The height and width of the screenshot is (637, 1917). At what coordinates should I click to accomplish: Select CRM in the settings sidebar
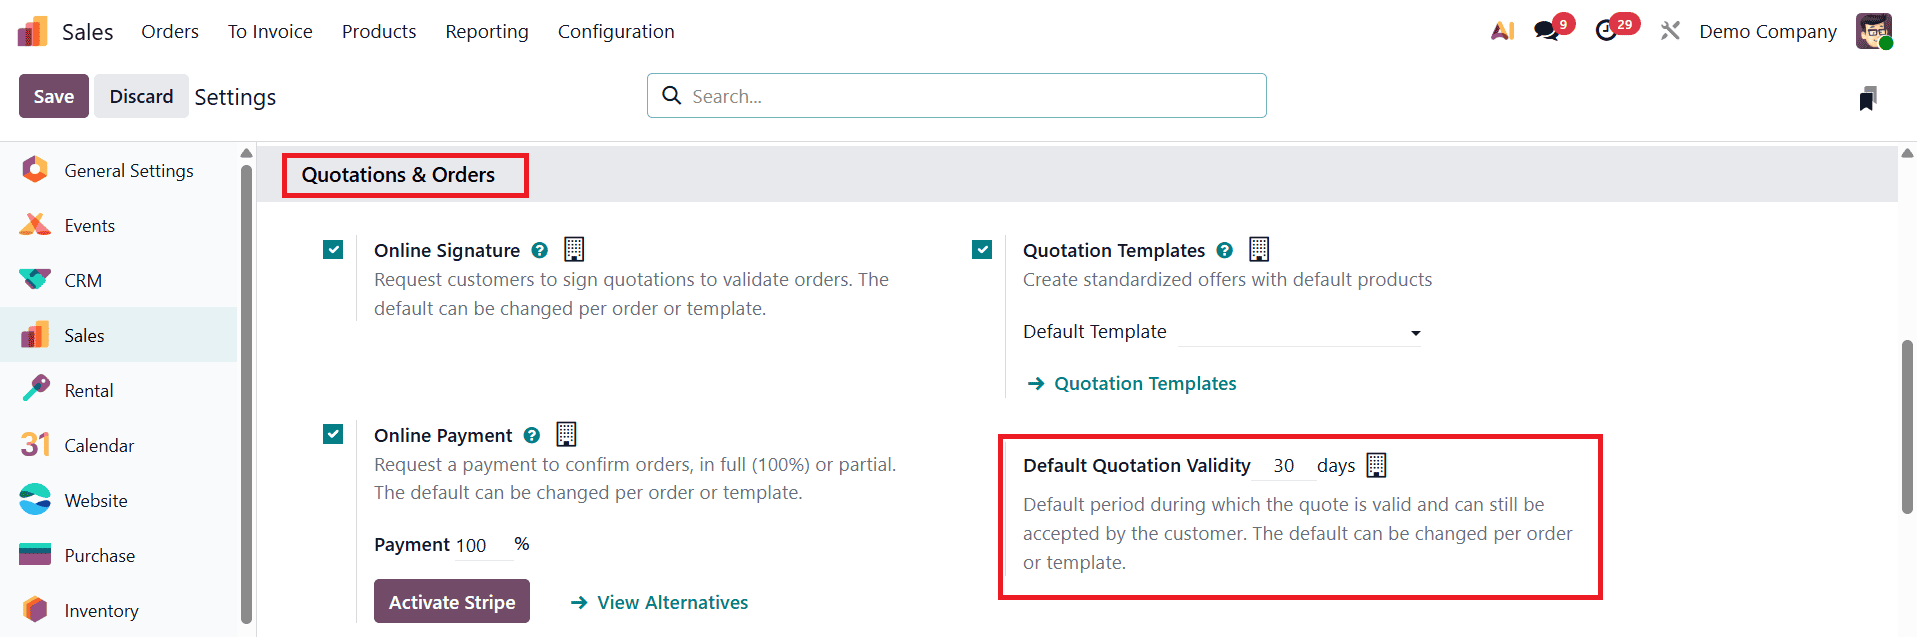coord(83,281)
